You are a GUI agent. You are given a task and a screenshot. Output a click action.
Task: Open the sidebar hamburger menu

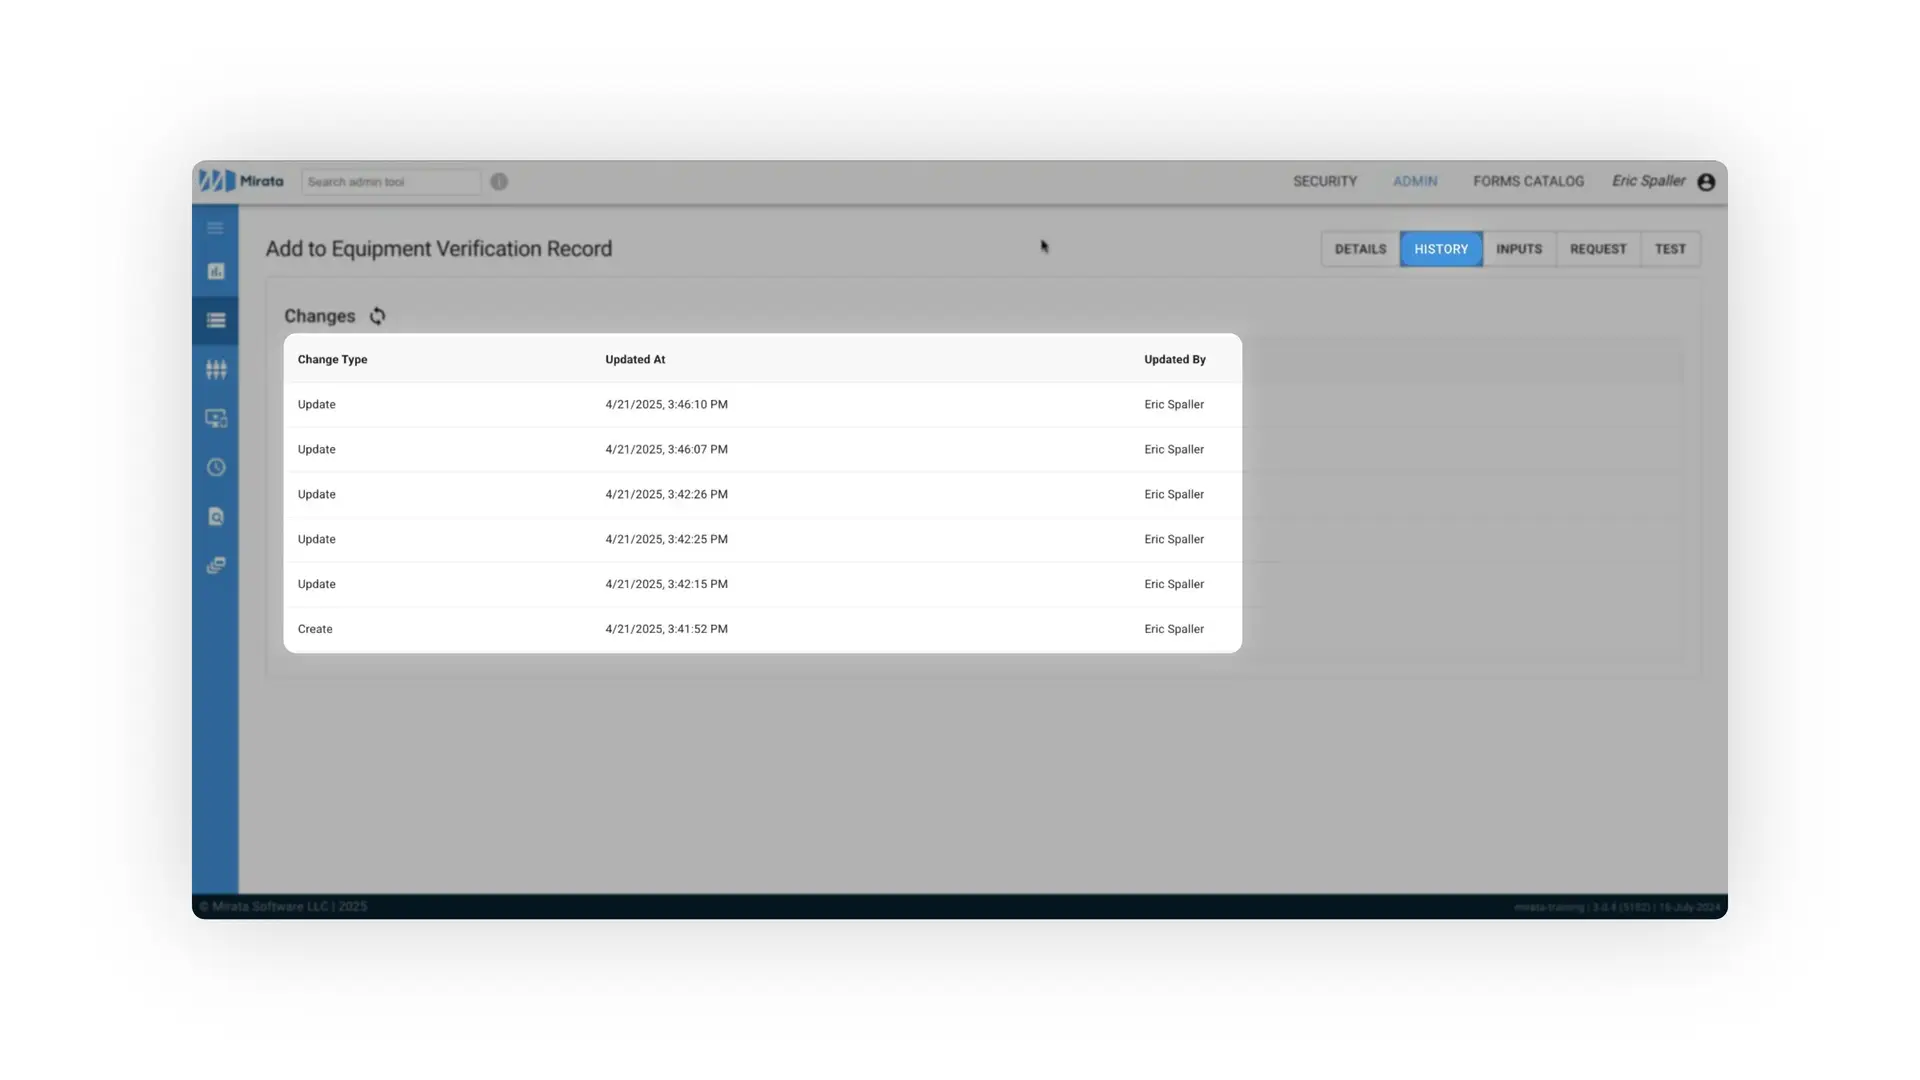pyautogui.click(x=215, y=228)
